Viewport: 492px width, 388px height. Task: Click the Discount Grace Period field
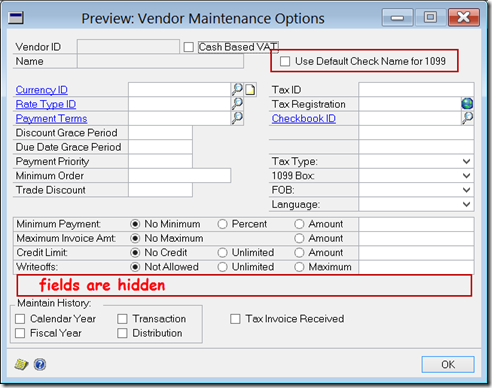(160, 133)
